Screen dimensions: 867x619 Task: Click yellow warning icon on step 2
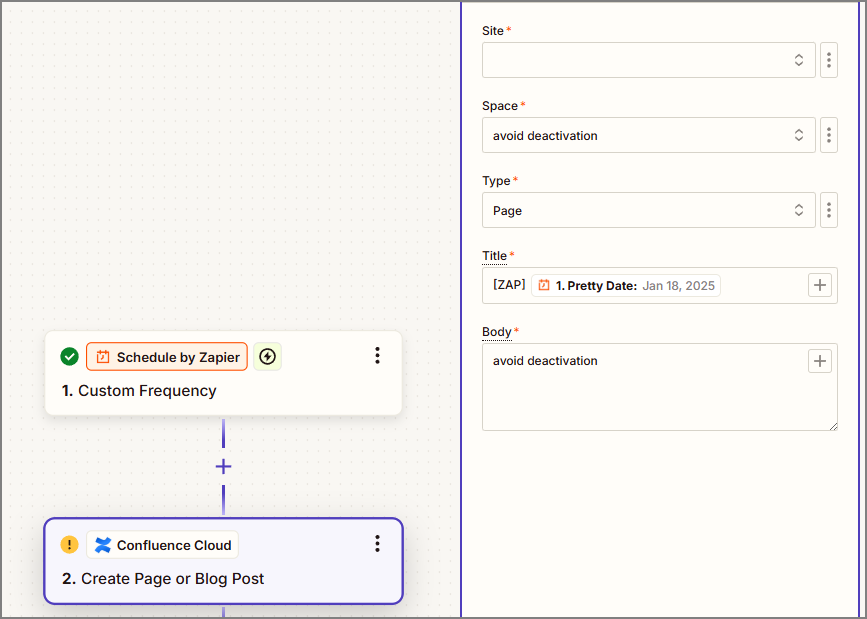pyautogui.click(x=70, y=544)
